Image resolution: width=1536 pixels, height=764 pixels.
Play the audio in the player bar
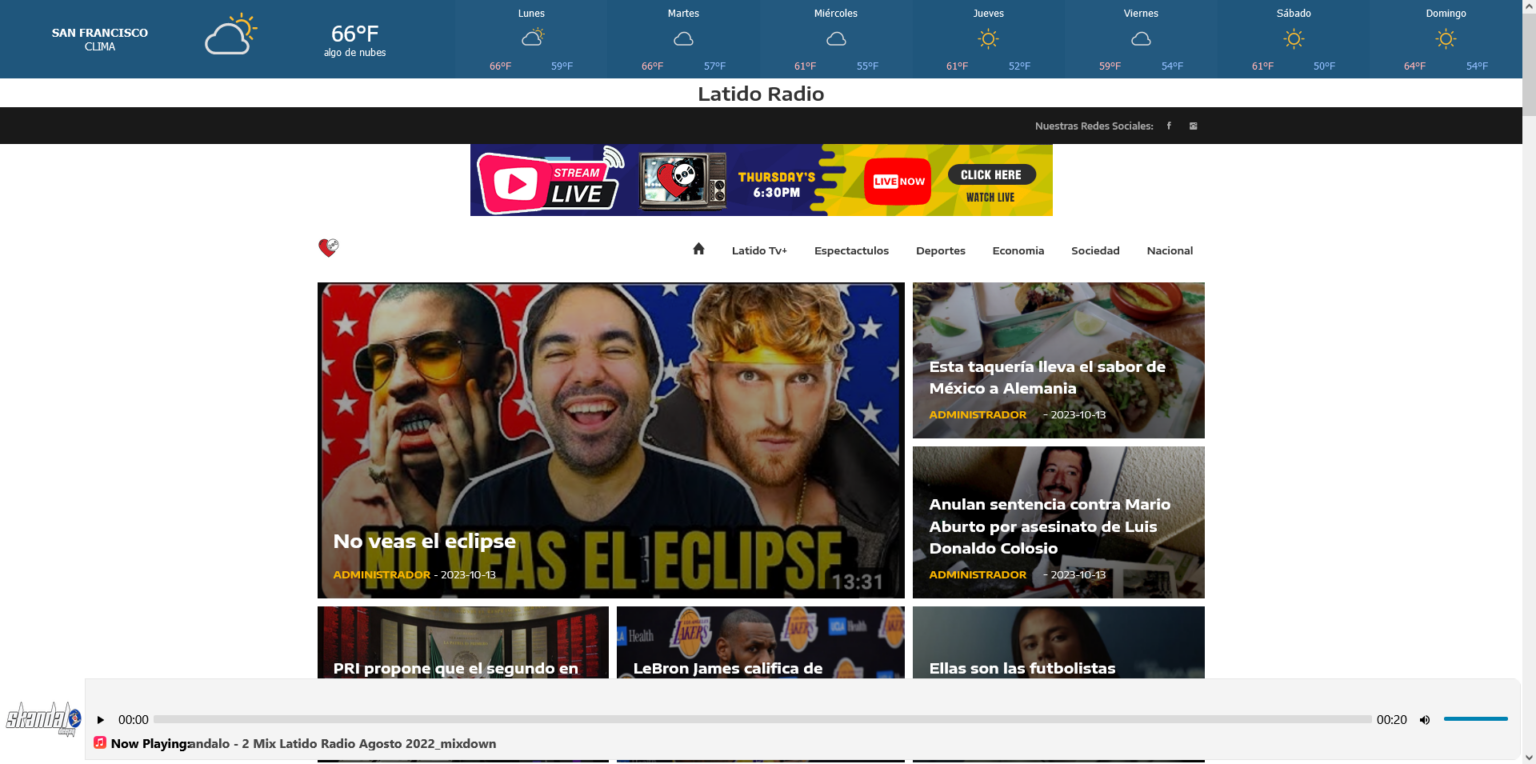(100, 720)
